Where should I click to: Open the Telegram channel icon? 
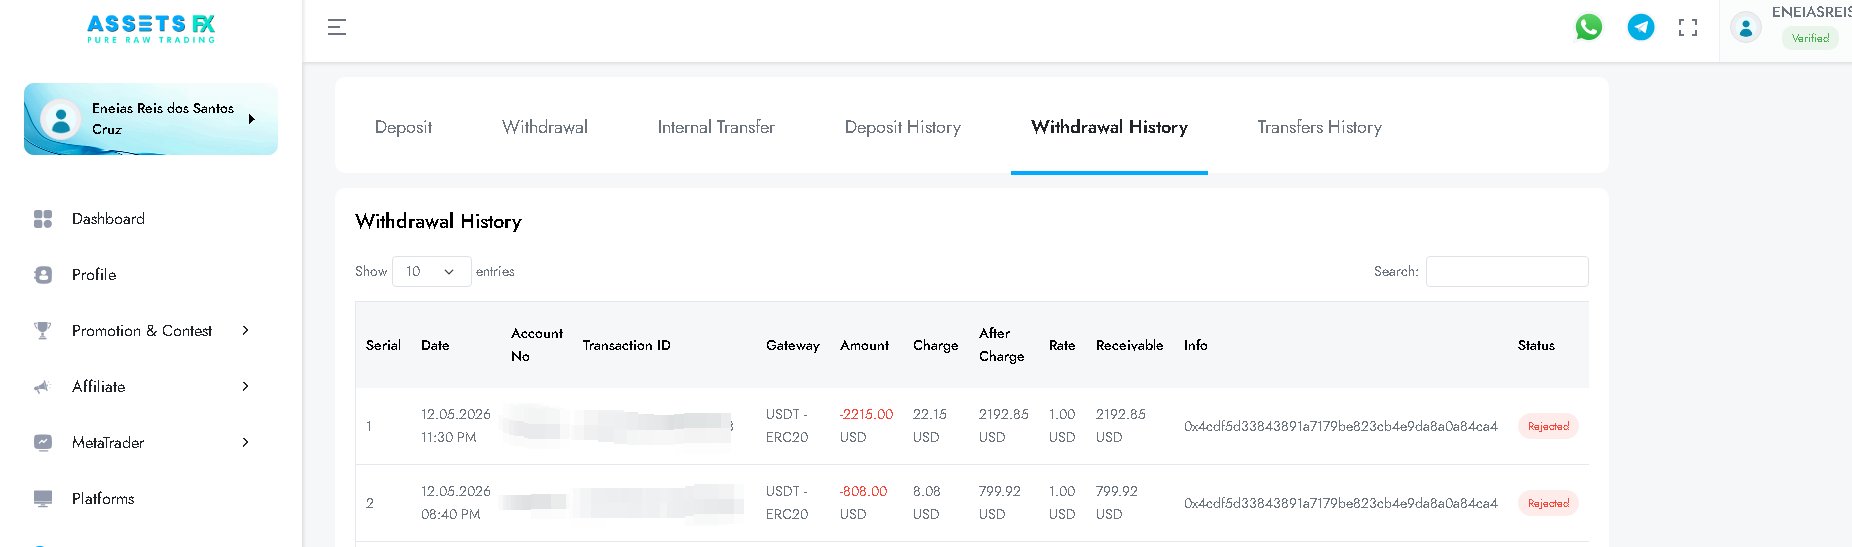(1641, 27)
